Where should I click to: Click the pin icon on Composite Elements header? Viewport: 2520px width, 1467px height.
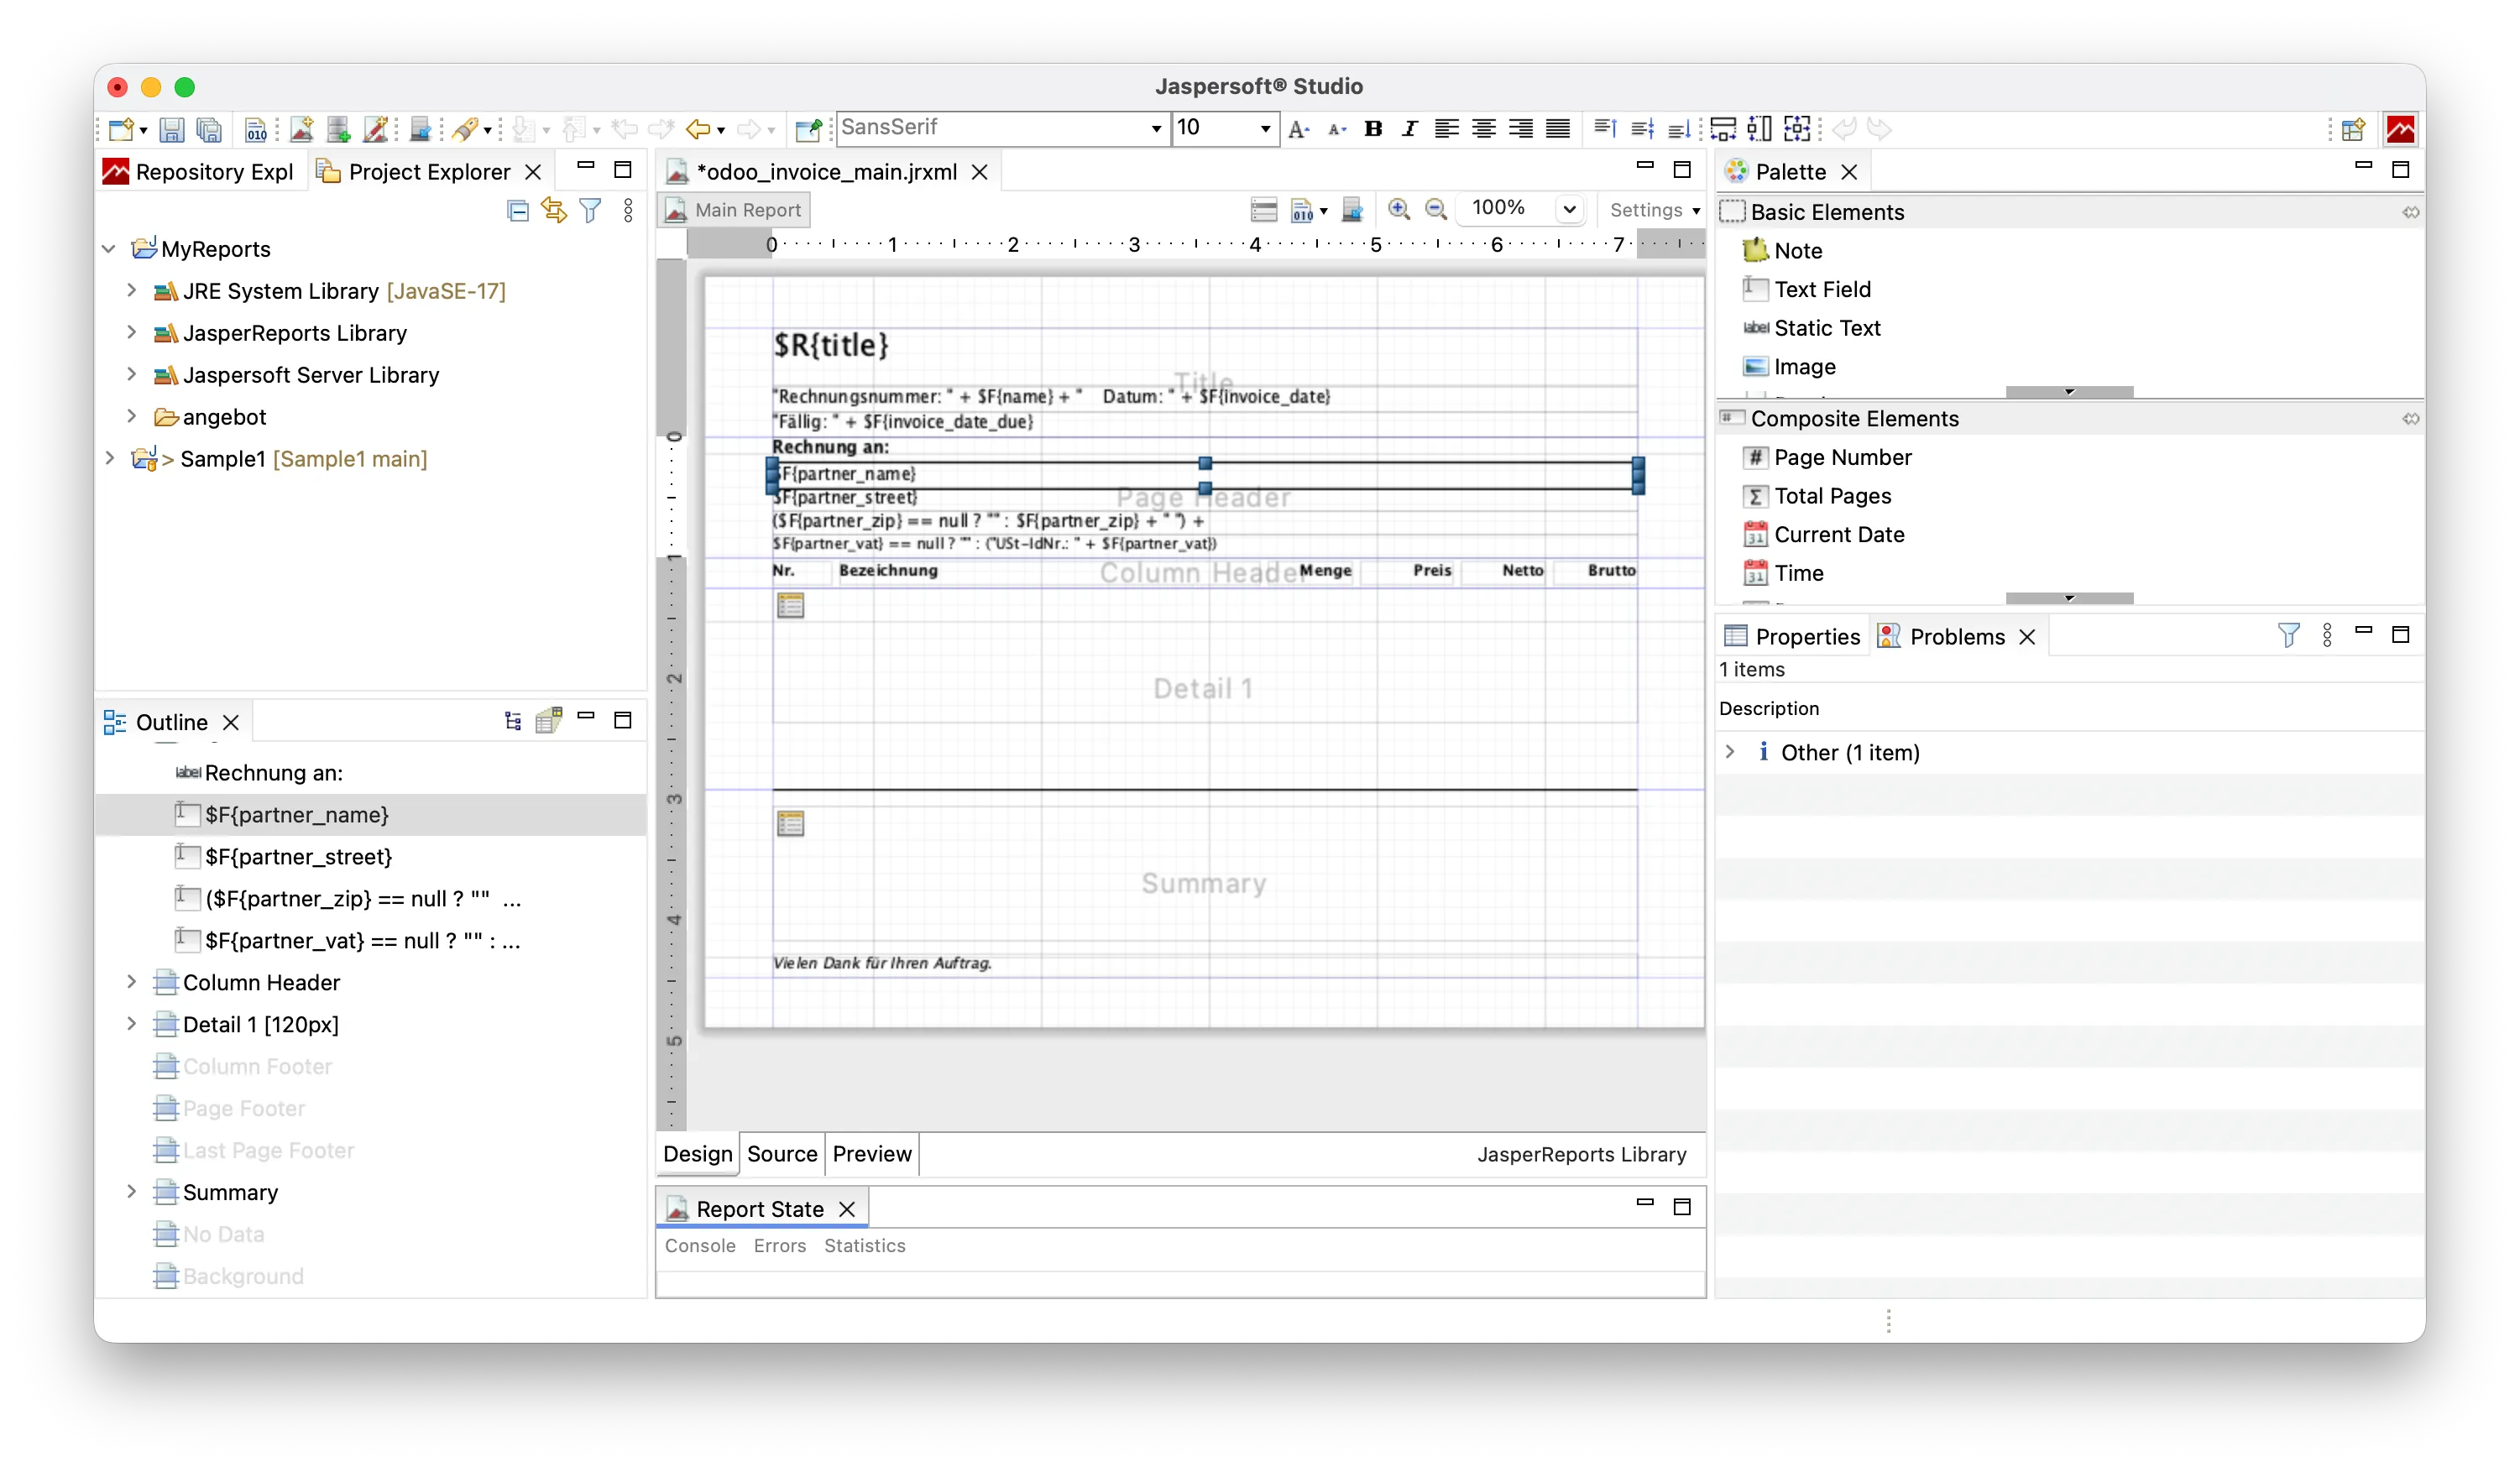2411,418
